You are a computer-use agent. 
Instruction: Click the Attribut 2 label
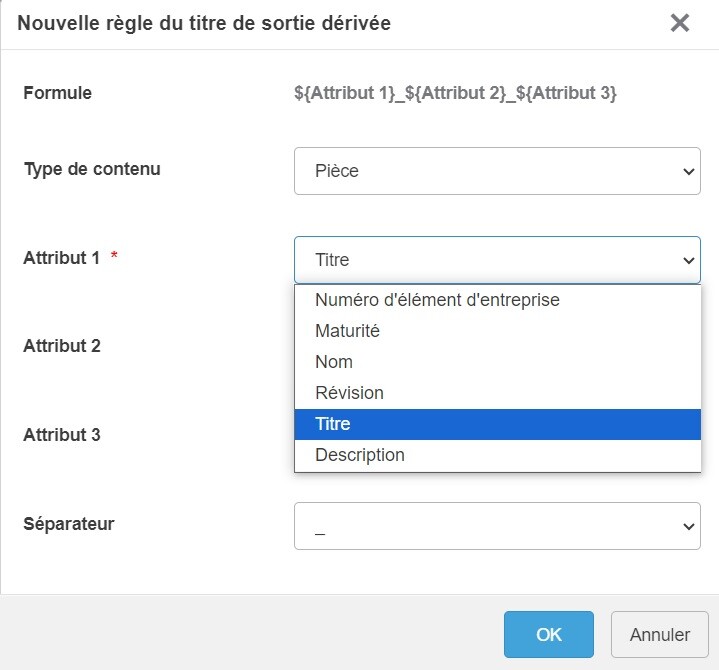(62, 347)
